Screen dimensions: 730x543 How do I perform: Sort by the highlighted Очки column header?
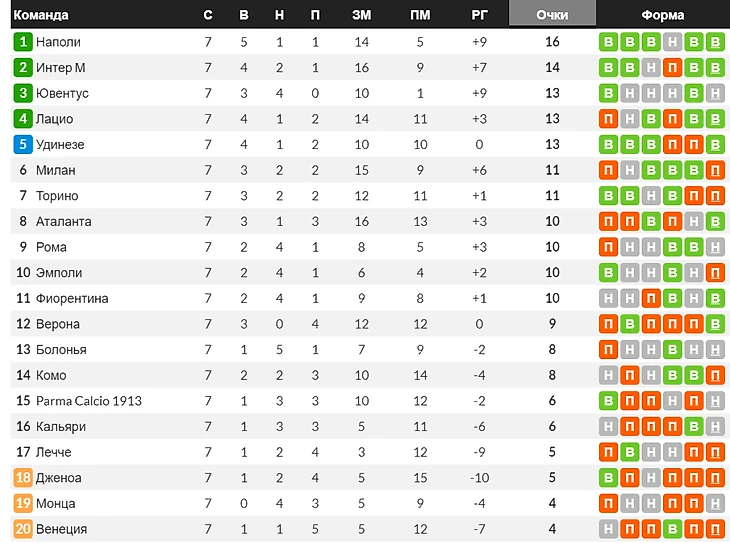[552, 14]
